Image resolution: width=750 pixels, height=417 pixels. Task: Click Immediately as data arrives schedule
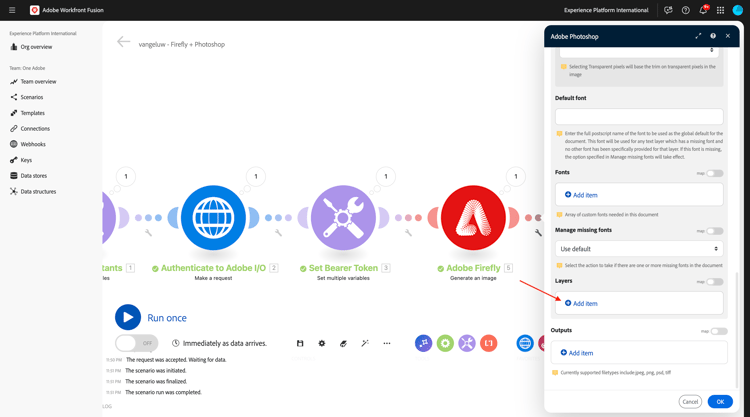[220, 343]
